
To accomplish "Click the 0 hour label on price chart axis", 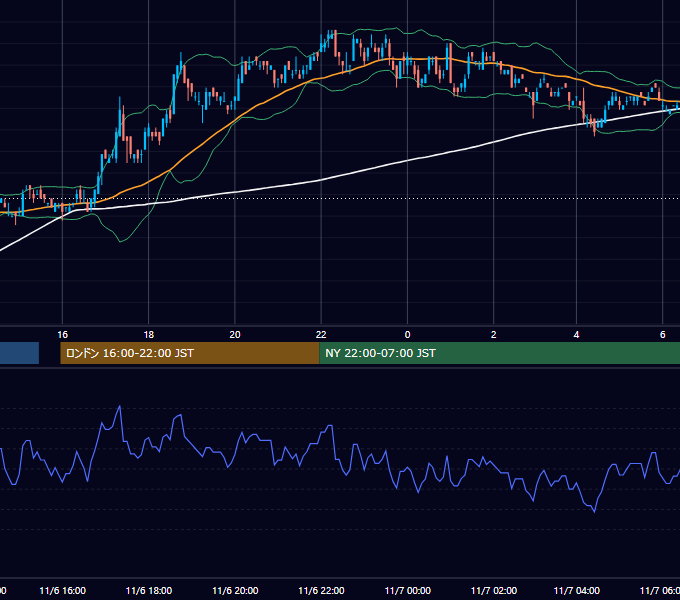I will pyautogui.click(x=407, y=335).
